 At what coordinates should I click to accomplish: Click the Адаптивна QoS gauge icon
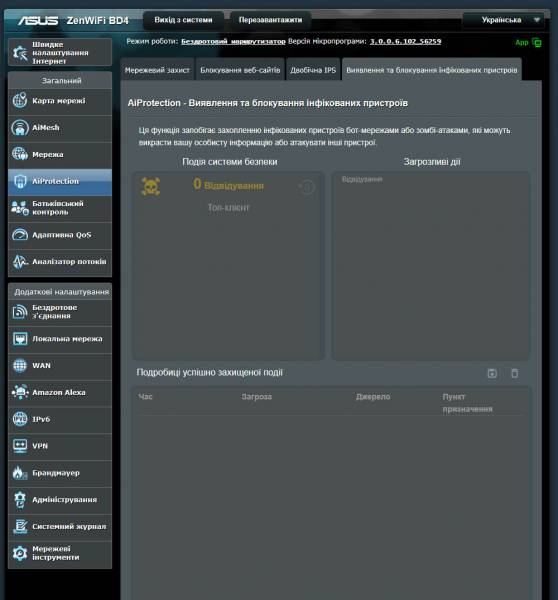point(20,235)
